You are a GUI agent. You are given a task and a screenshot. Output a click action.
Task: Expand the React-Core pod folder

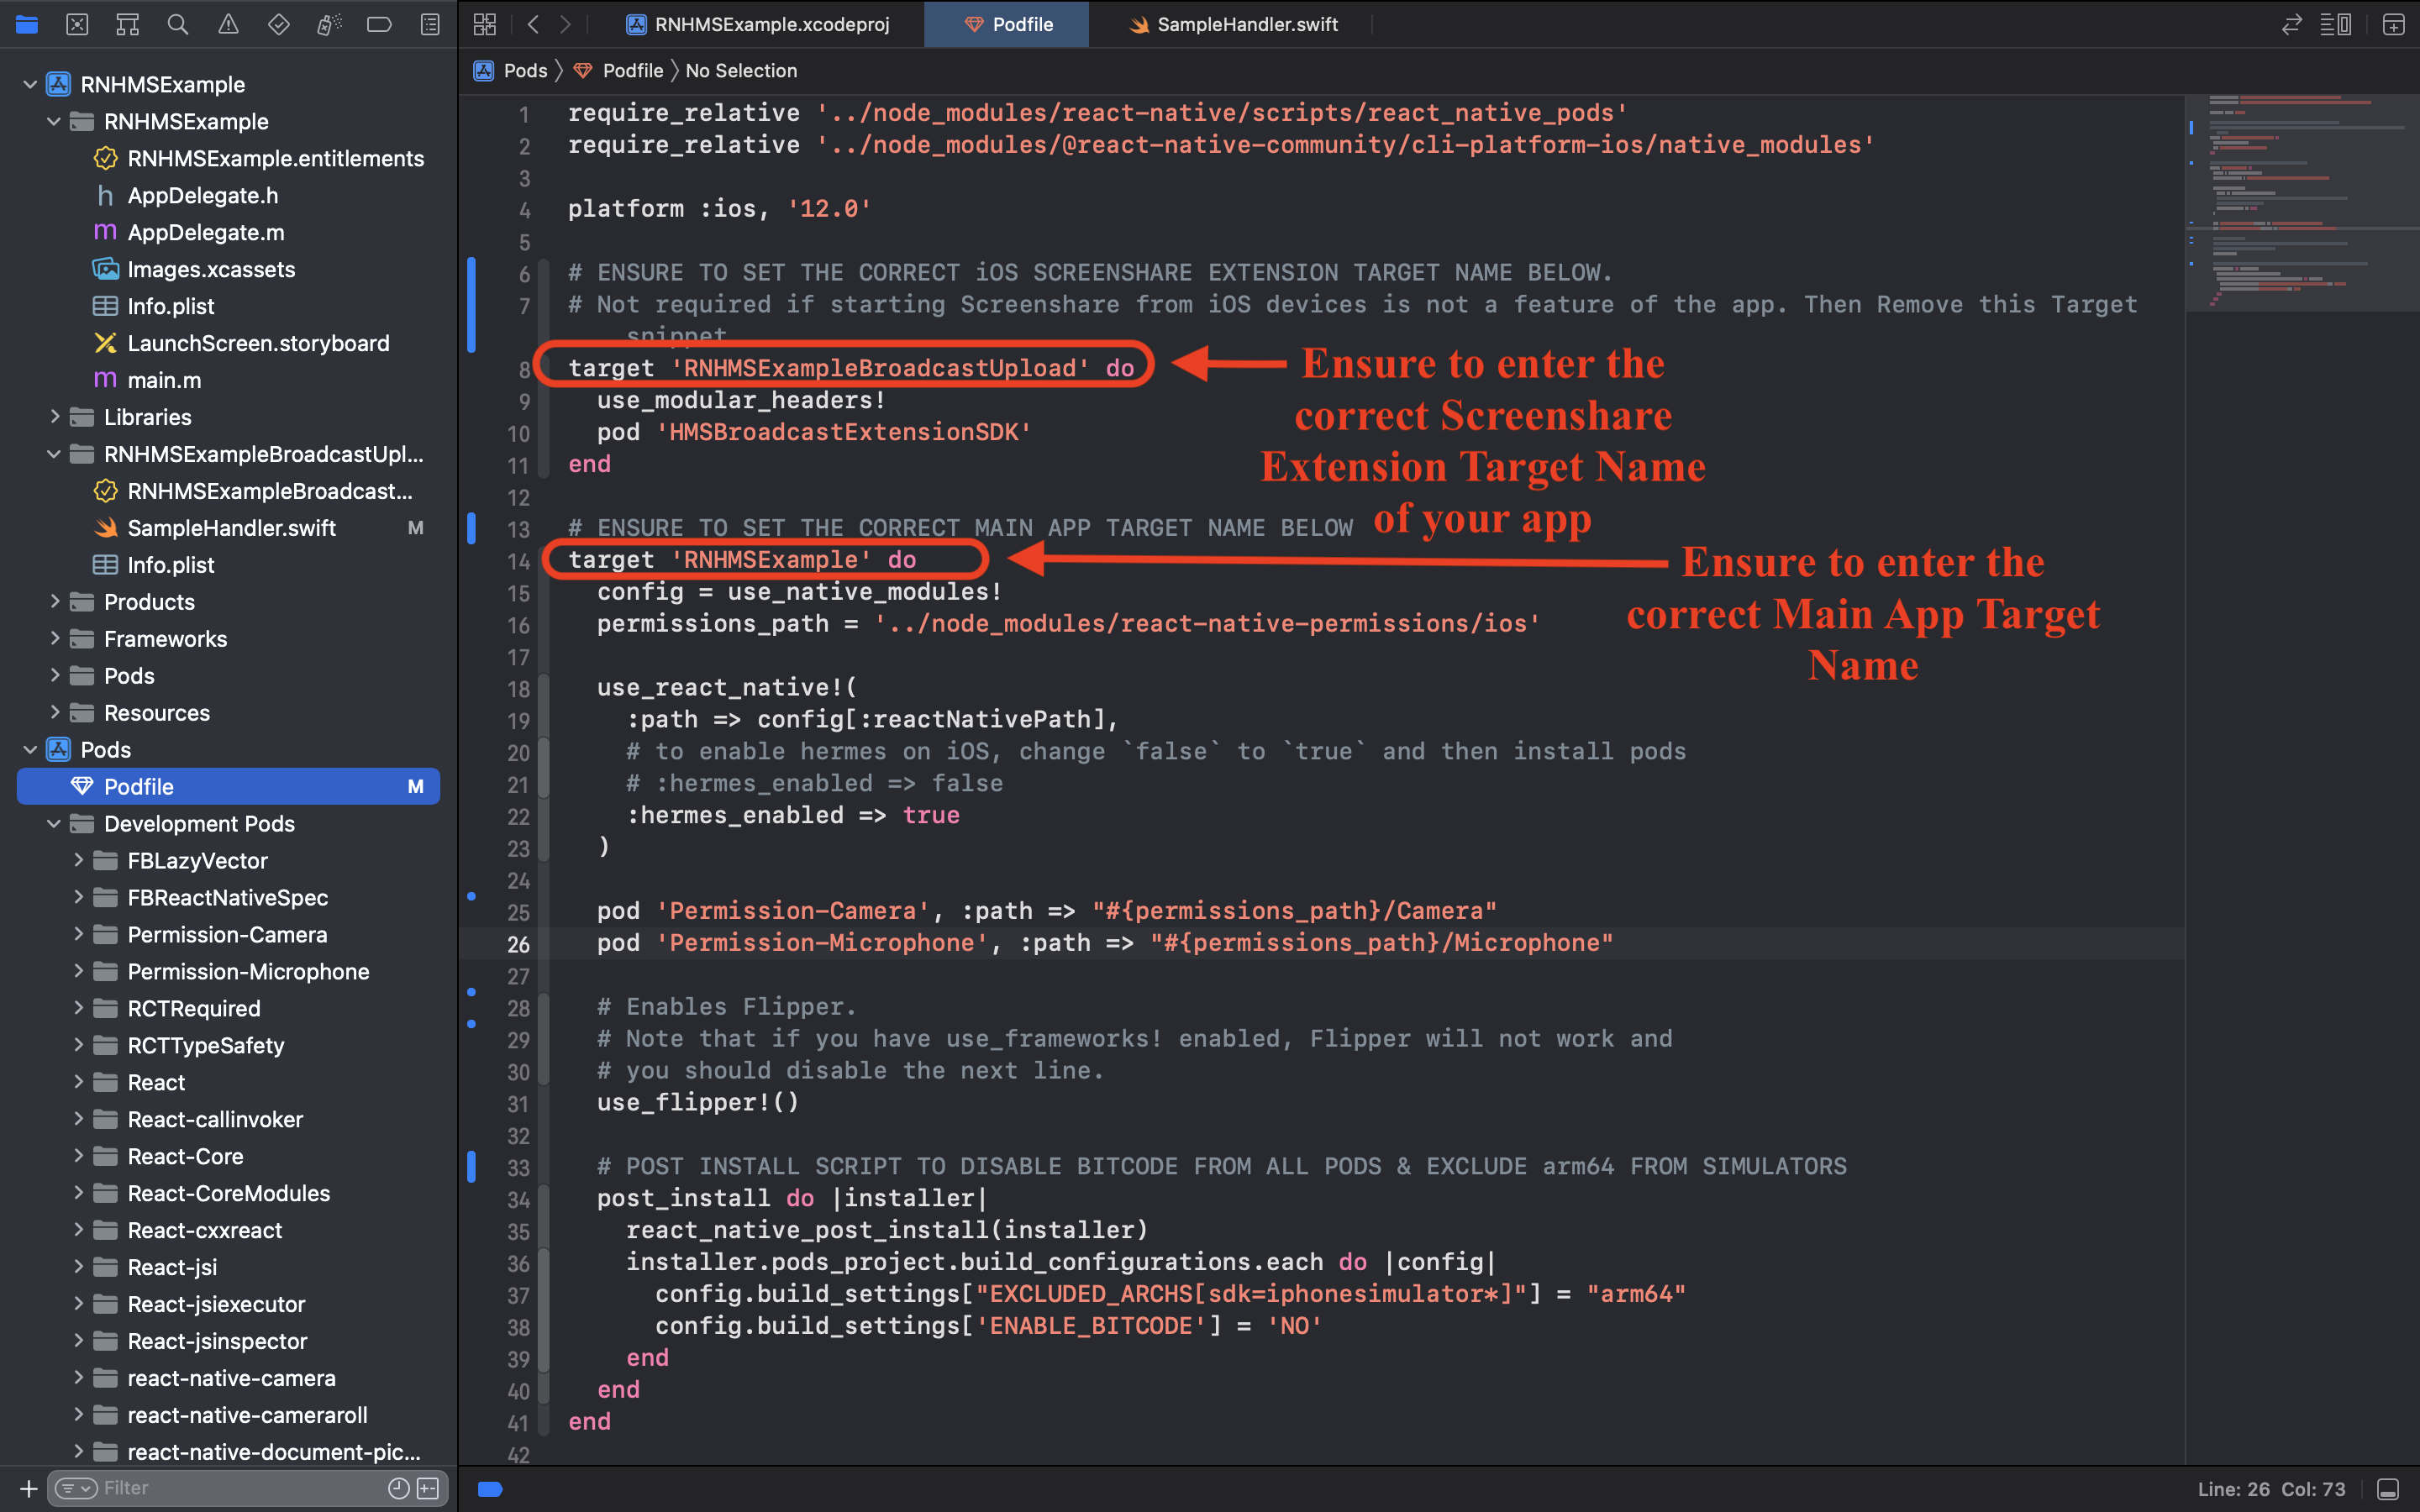[x=78, y=1156]
